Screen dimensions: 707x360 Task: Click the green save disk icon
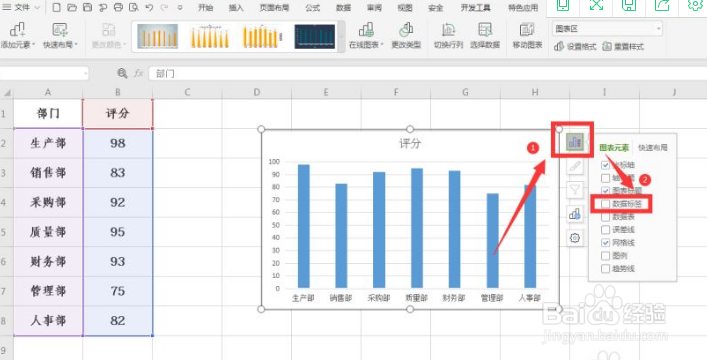[x=629, y=5]
